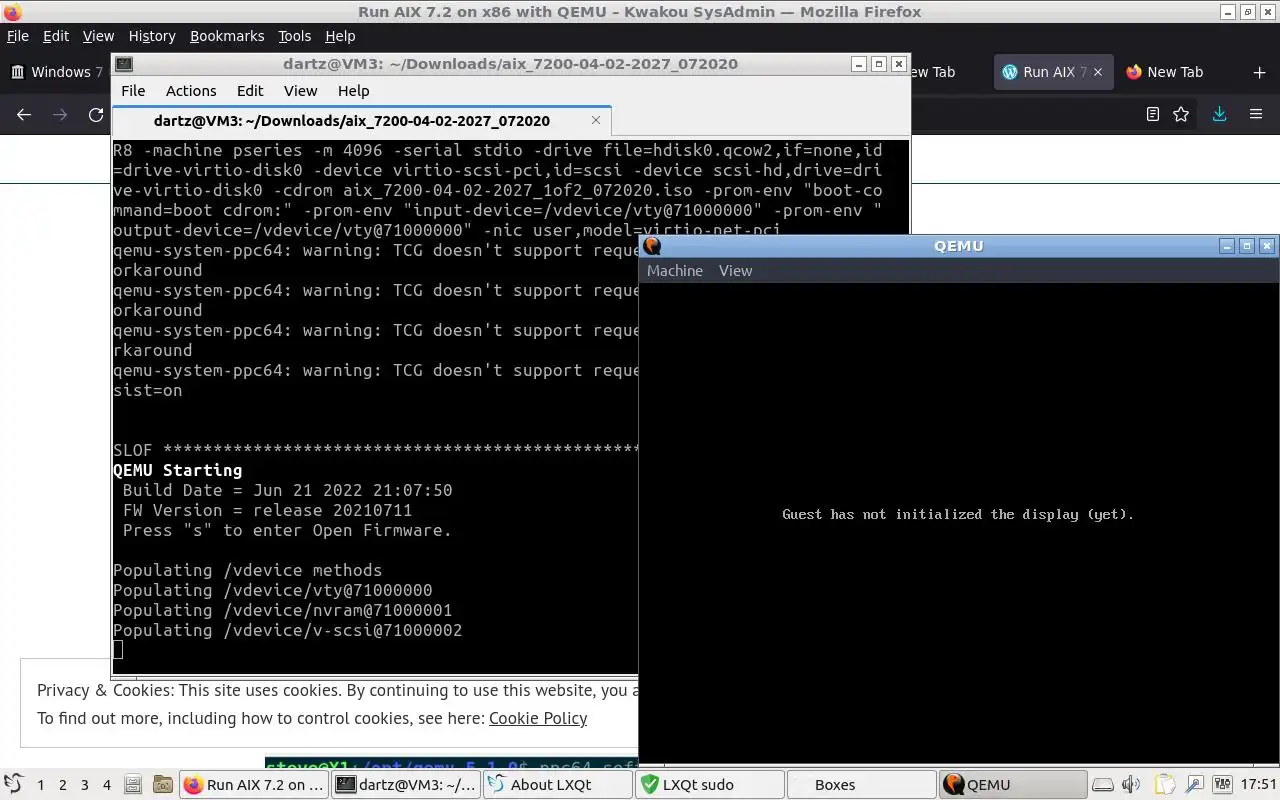Open the File menu in Firefox
The image size is (1280, 800).
[18, 36]
